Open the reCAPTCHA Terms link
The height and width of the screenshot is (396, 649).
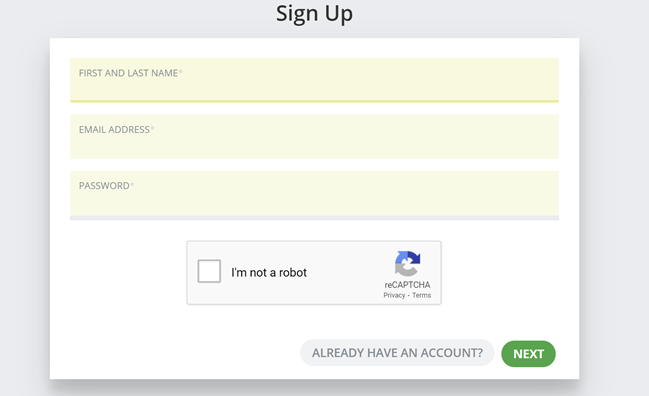point(421,295)
